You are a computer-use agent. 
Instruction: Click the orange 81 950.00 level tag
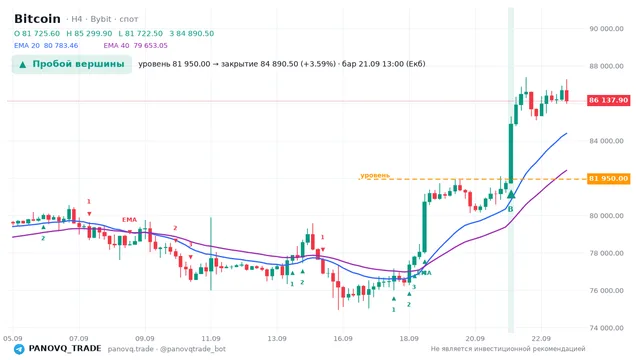[x=609, y=178]
